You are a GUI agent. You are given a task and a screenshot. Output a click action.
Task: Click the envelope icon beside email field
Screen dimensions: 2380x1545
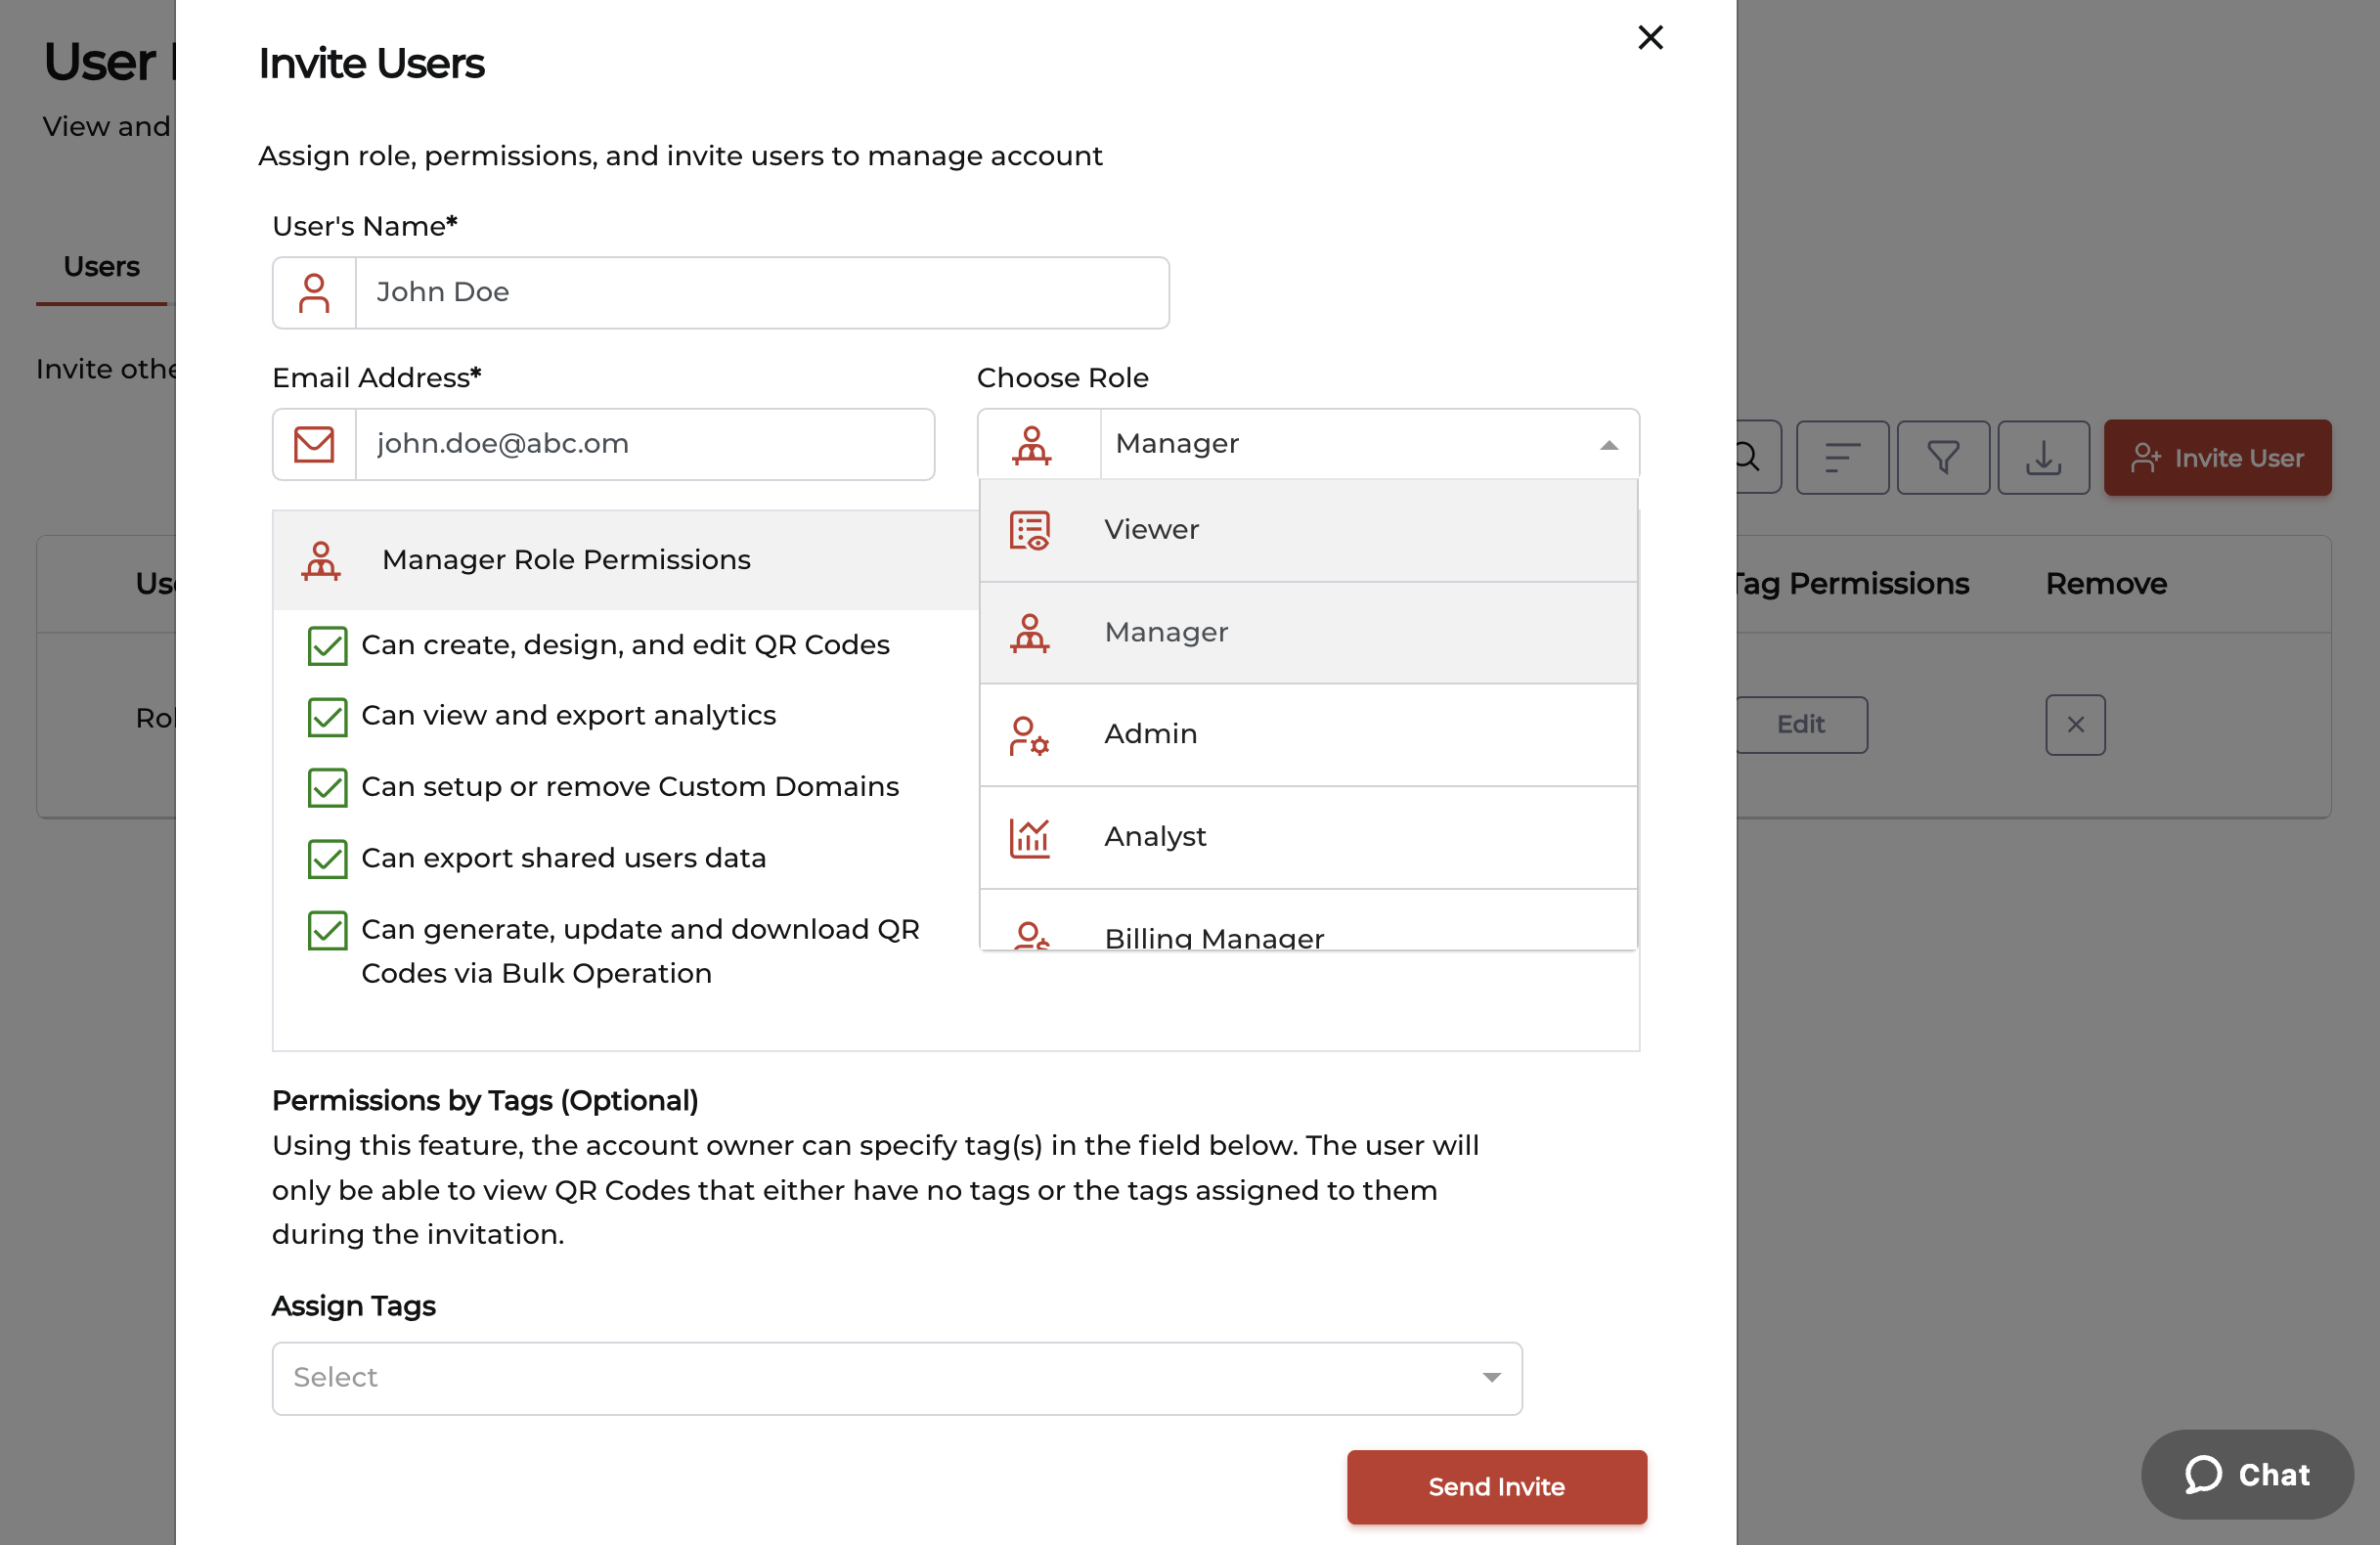(x=314, y=444)
